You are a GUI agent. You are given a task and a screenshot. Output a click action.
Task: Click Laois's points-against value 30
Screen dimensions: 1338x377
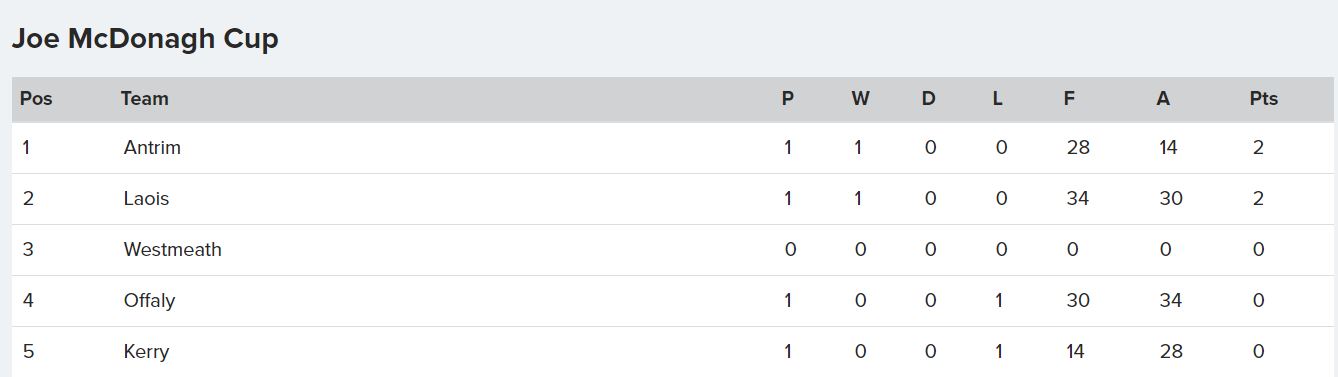pyautogui.click(x=1171, y=198)
